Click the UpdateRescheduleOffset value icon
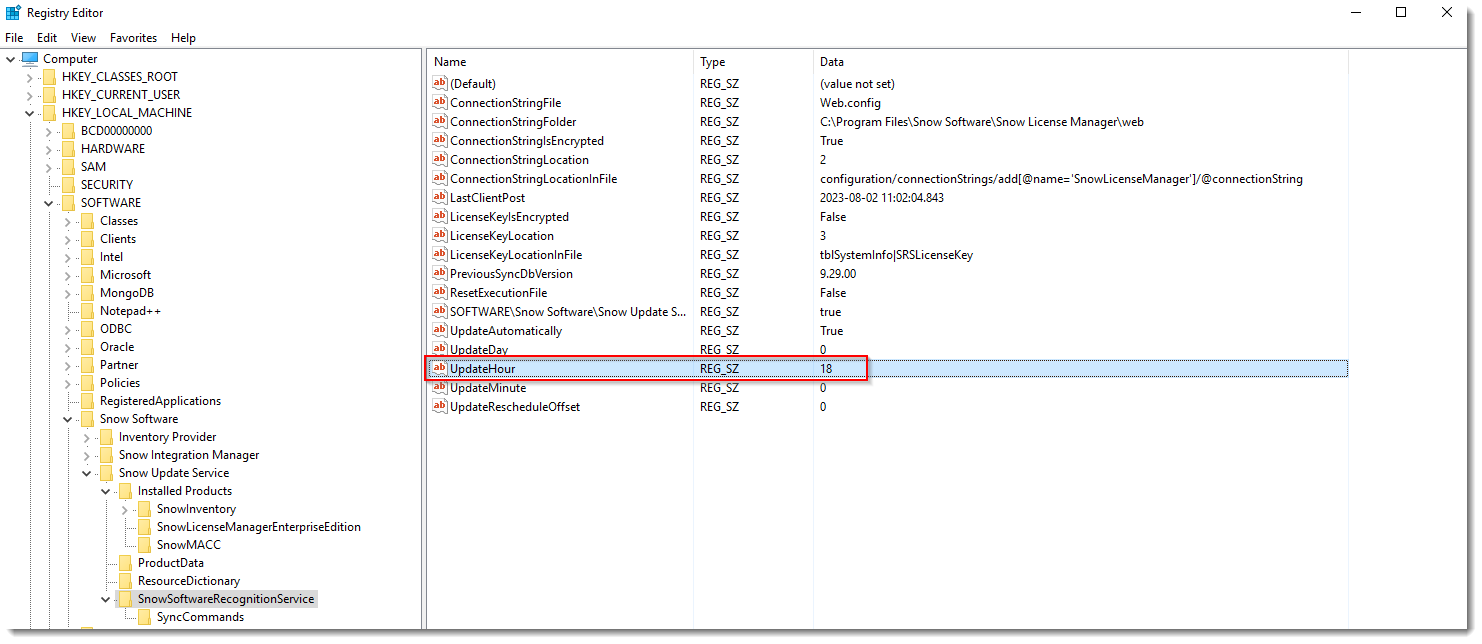Viewport: 1482px width, 644px height. (439, 407)
